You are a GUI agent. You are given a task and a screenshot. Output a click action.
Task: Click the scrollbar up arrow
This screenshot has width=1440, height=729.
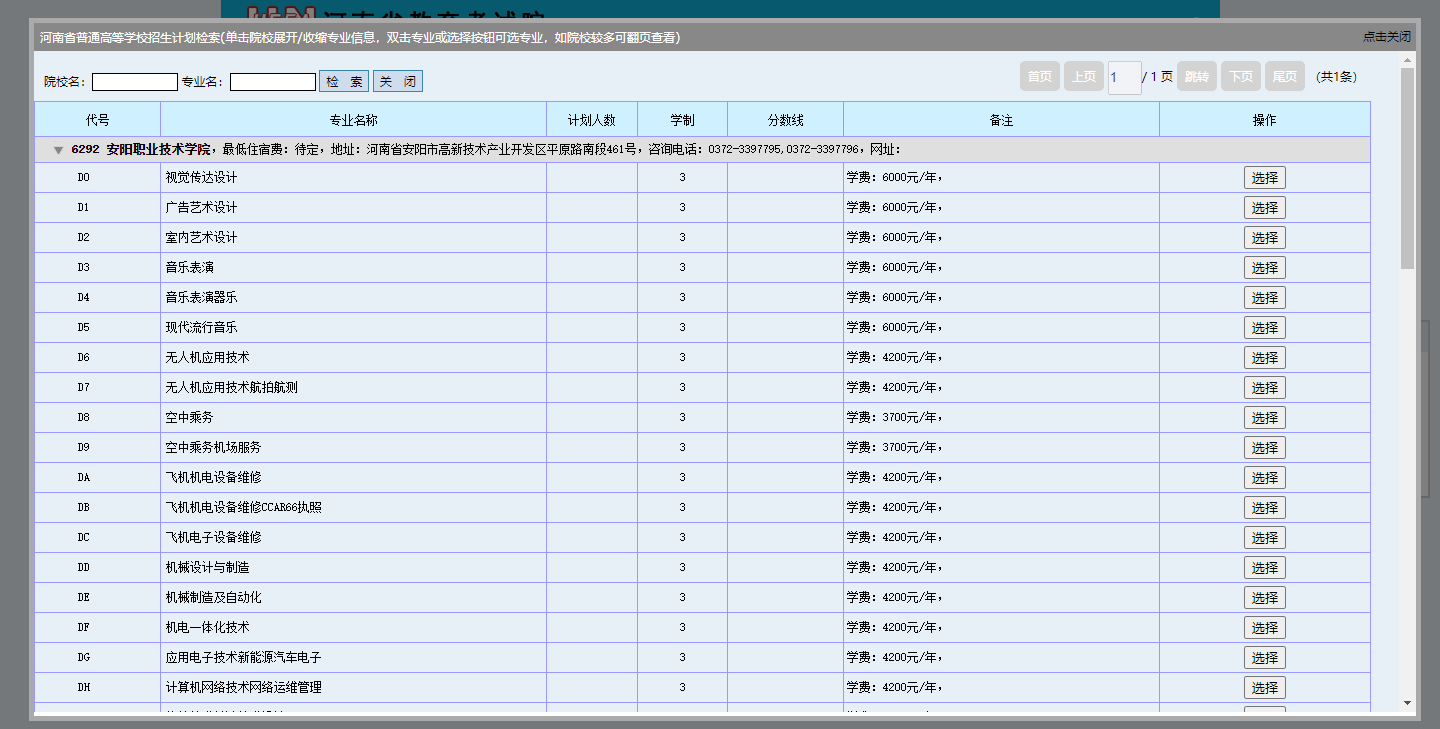[1407, 59]
